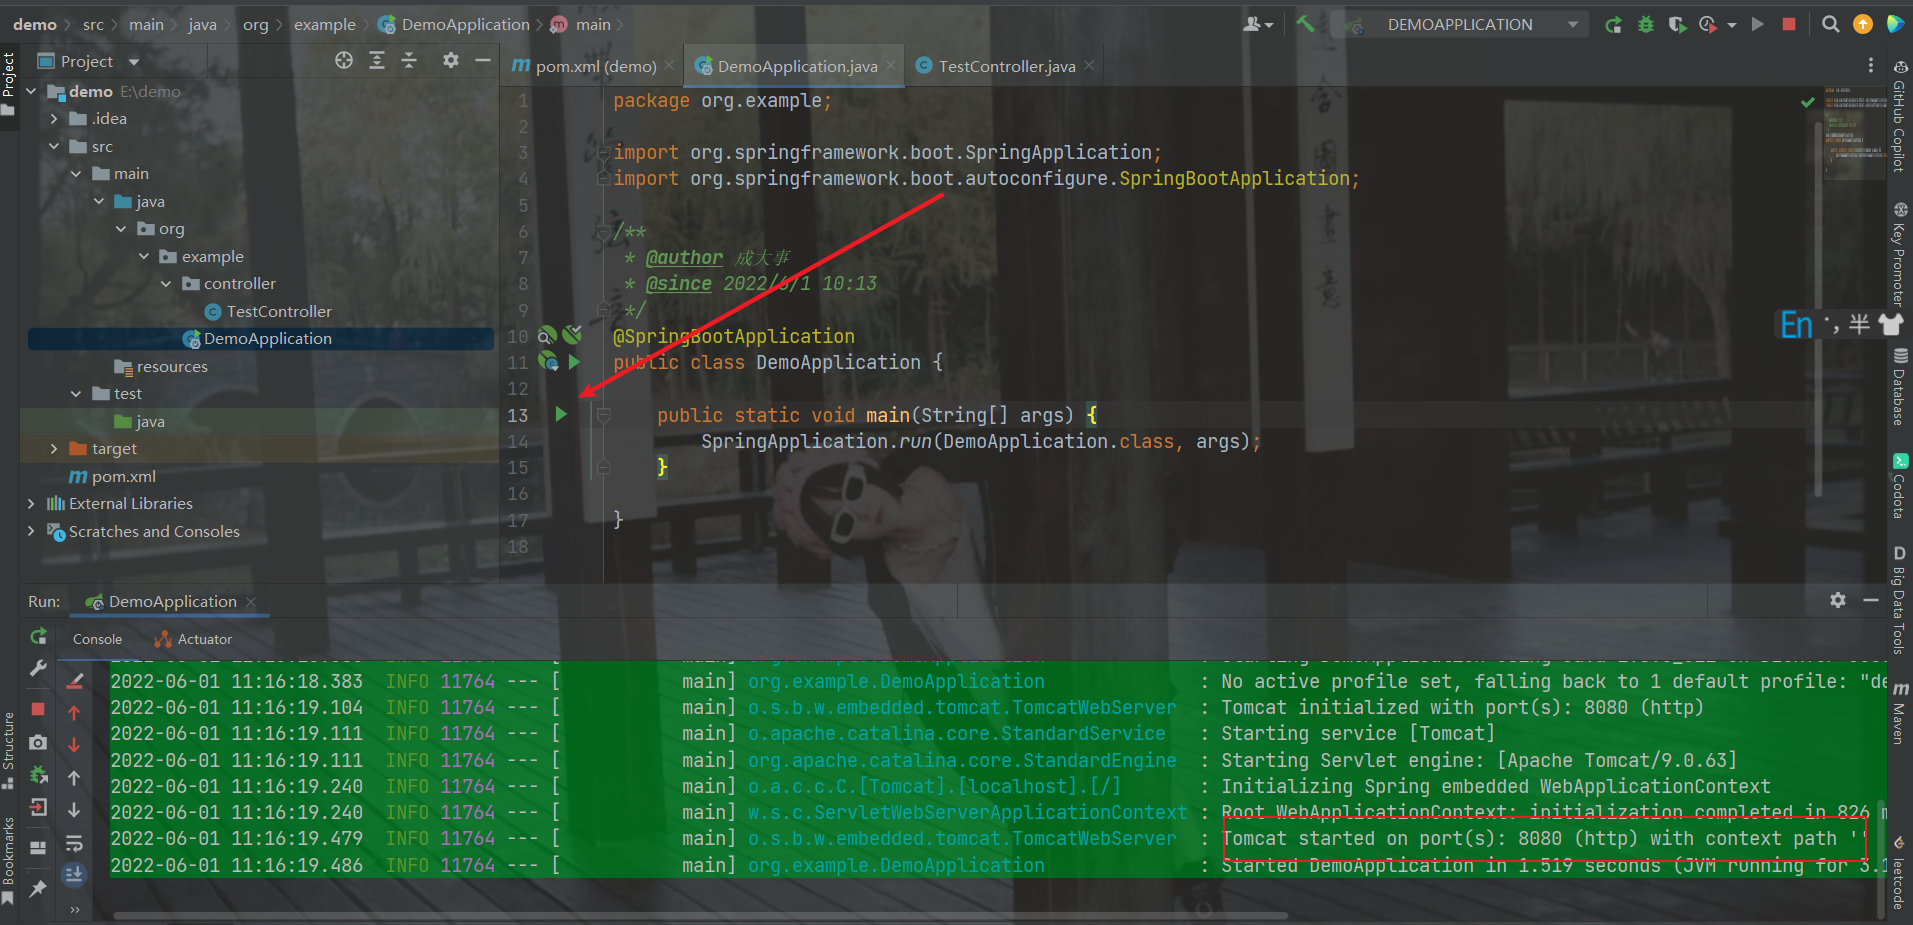Toggle scroll to end in console

(75, 876)
